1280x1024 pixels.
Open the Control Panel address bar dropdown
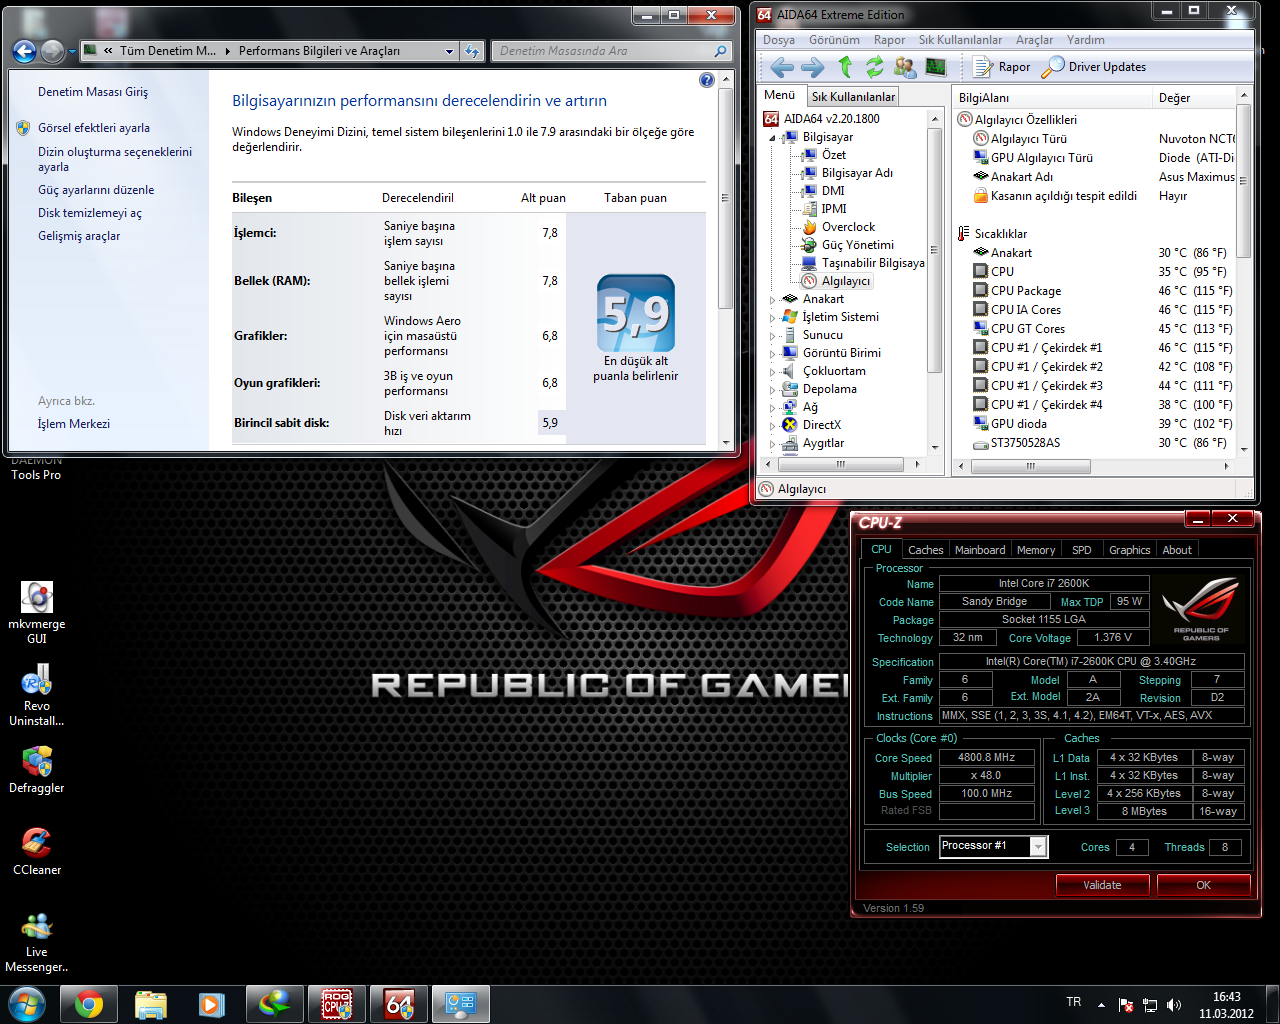pos(449,51)
